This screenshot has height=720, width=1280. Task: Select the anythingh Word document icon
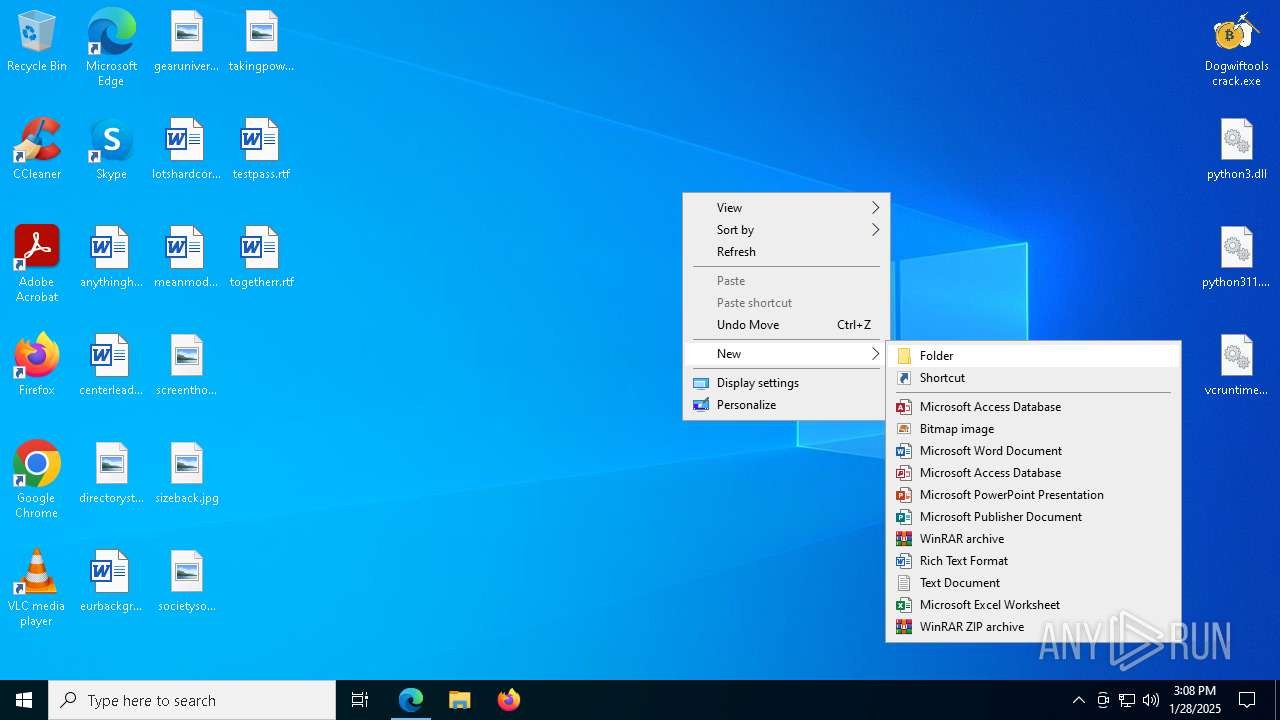[x=111, y=258]
